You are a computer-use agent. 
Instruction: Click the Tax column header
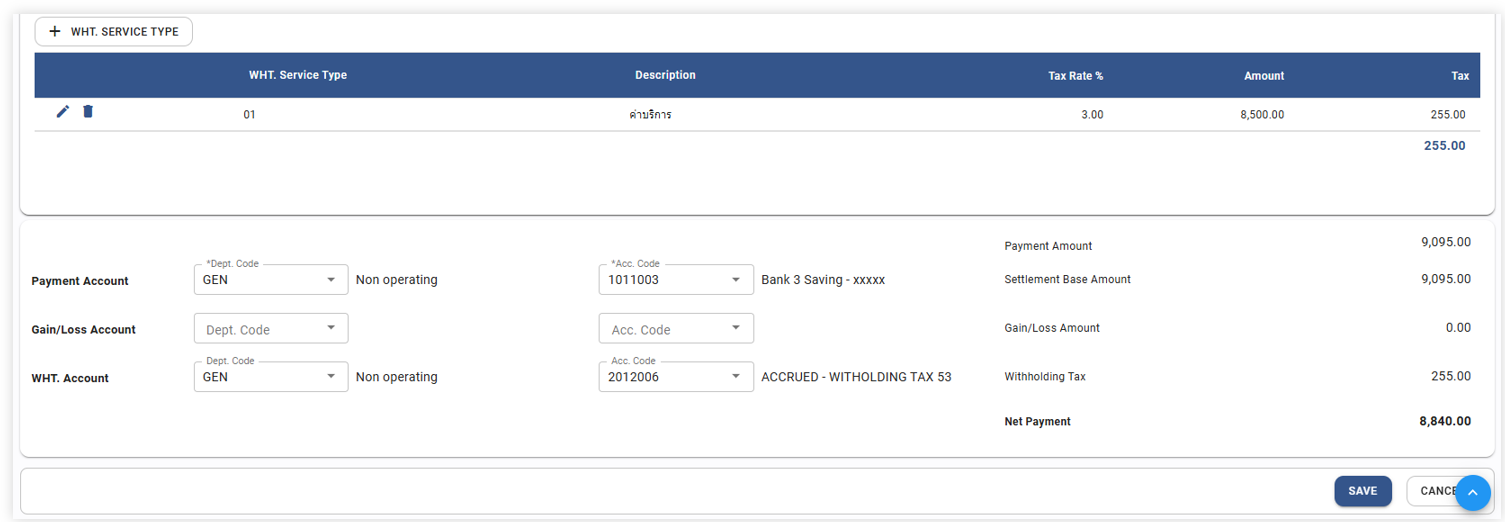coord(1460,76)
